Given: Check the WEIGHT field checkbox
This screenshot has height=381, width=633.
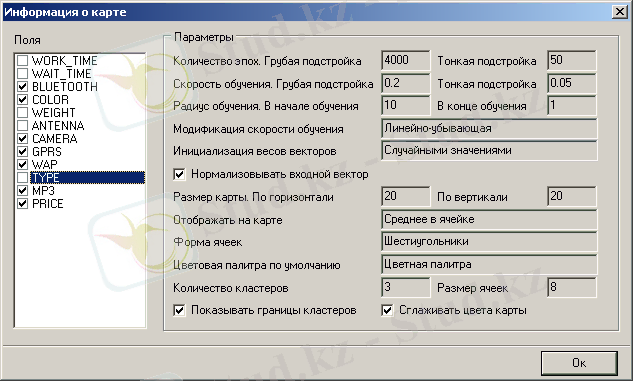Looking at the screenshot, I should (x=23, y=112).
